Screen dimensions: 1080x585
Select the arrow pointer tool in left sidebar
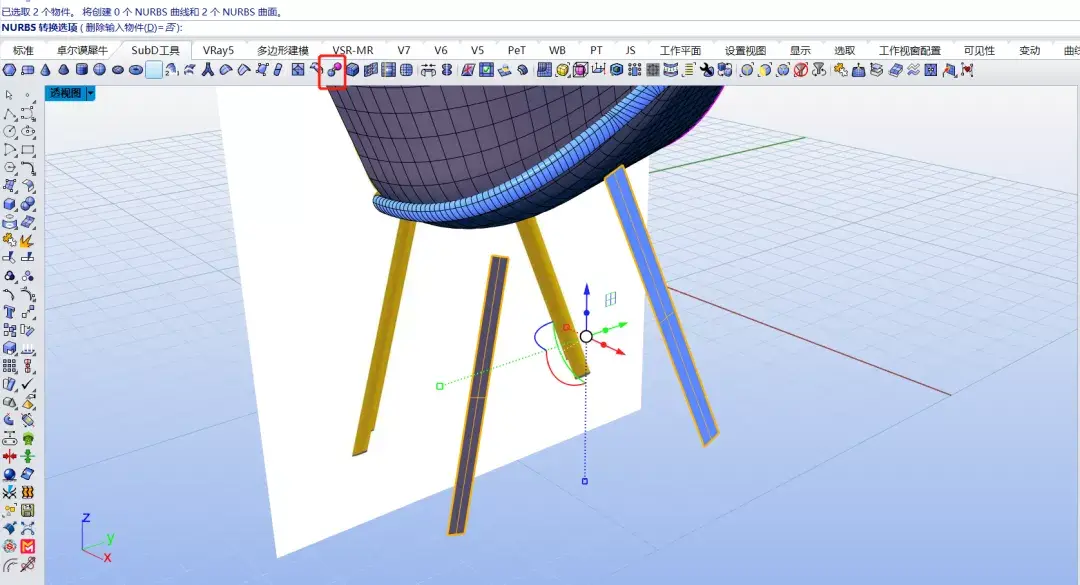coord(9,95)
